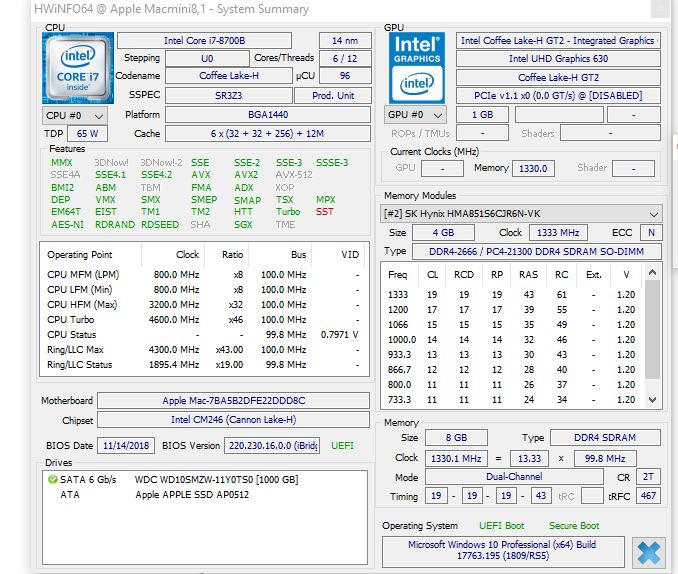Click the CL column header in timings
This screenshot has height=574, width=678.
(x=432, y=275)
